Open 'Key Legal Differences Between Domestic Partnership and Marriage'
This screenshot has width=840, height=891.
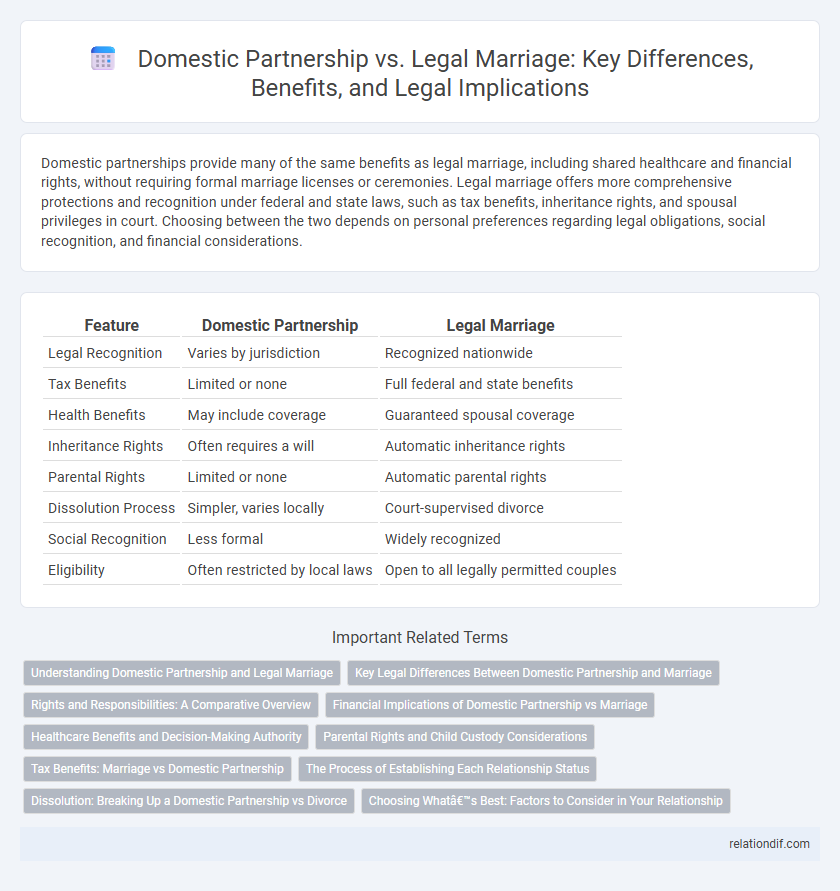533,673
